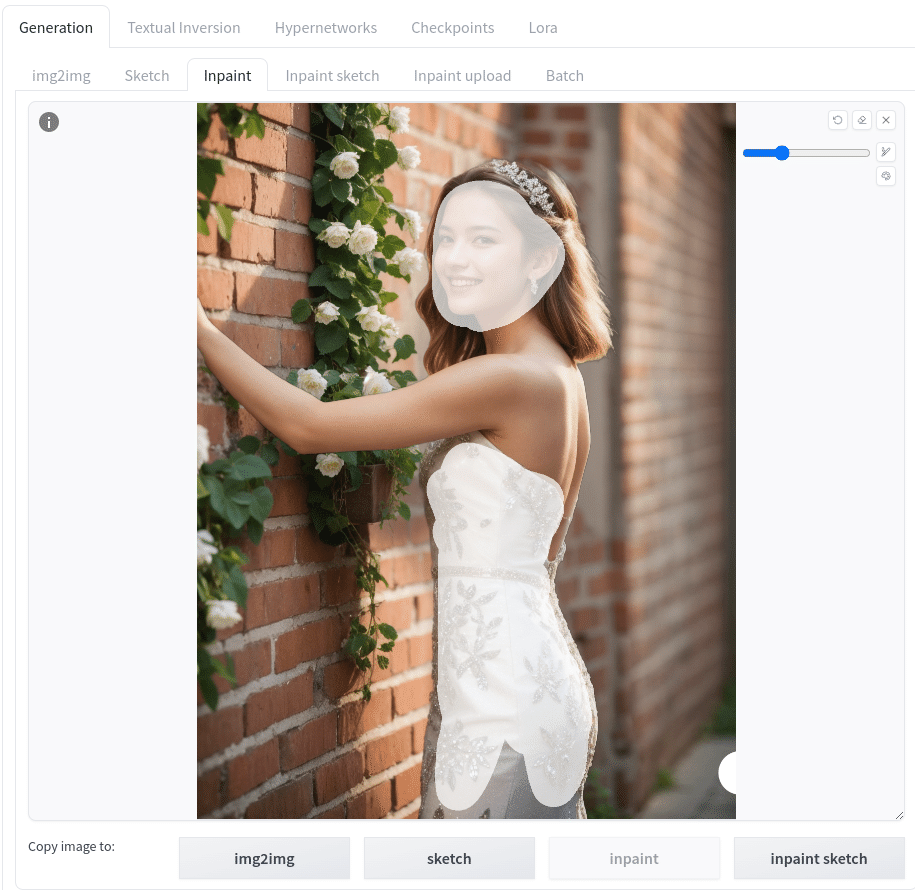Copy image to img2img button
Viewport: 915px width, 890px height.
264,858
